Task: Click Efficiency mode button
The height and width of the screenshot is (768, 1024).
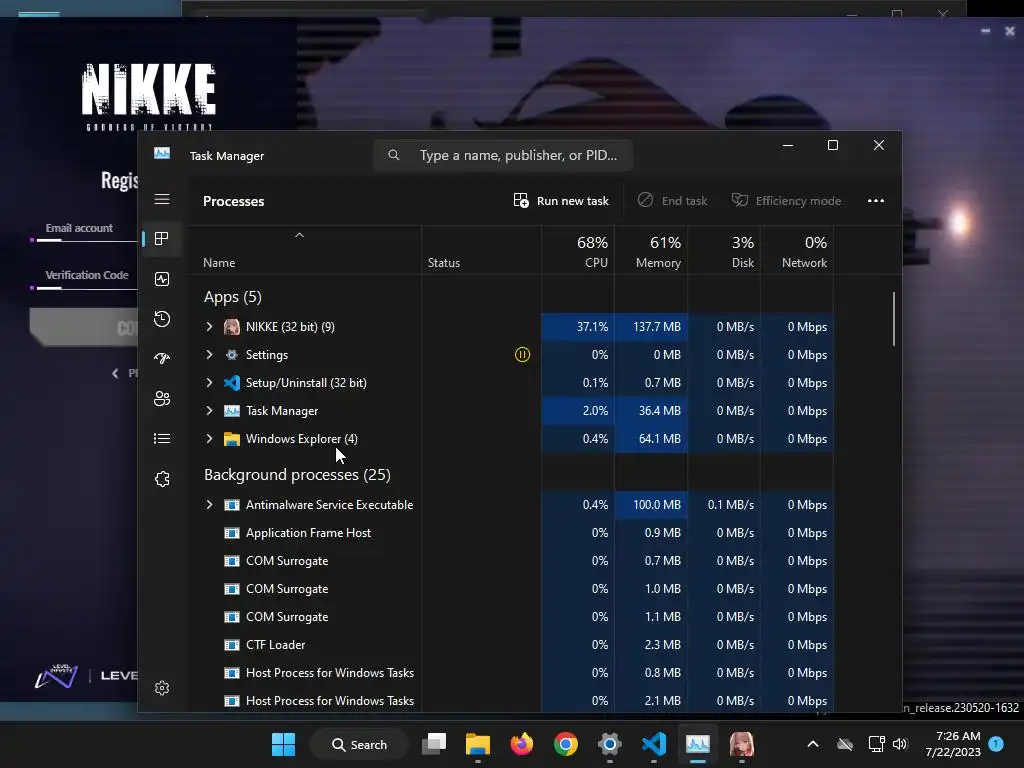Action: [786, 200]
